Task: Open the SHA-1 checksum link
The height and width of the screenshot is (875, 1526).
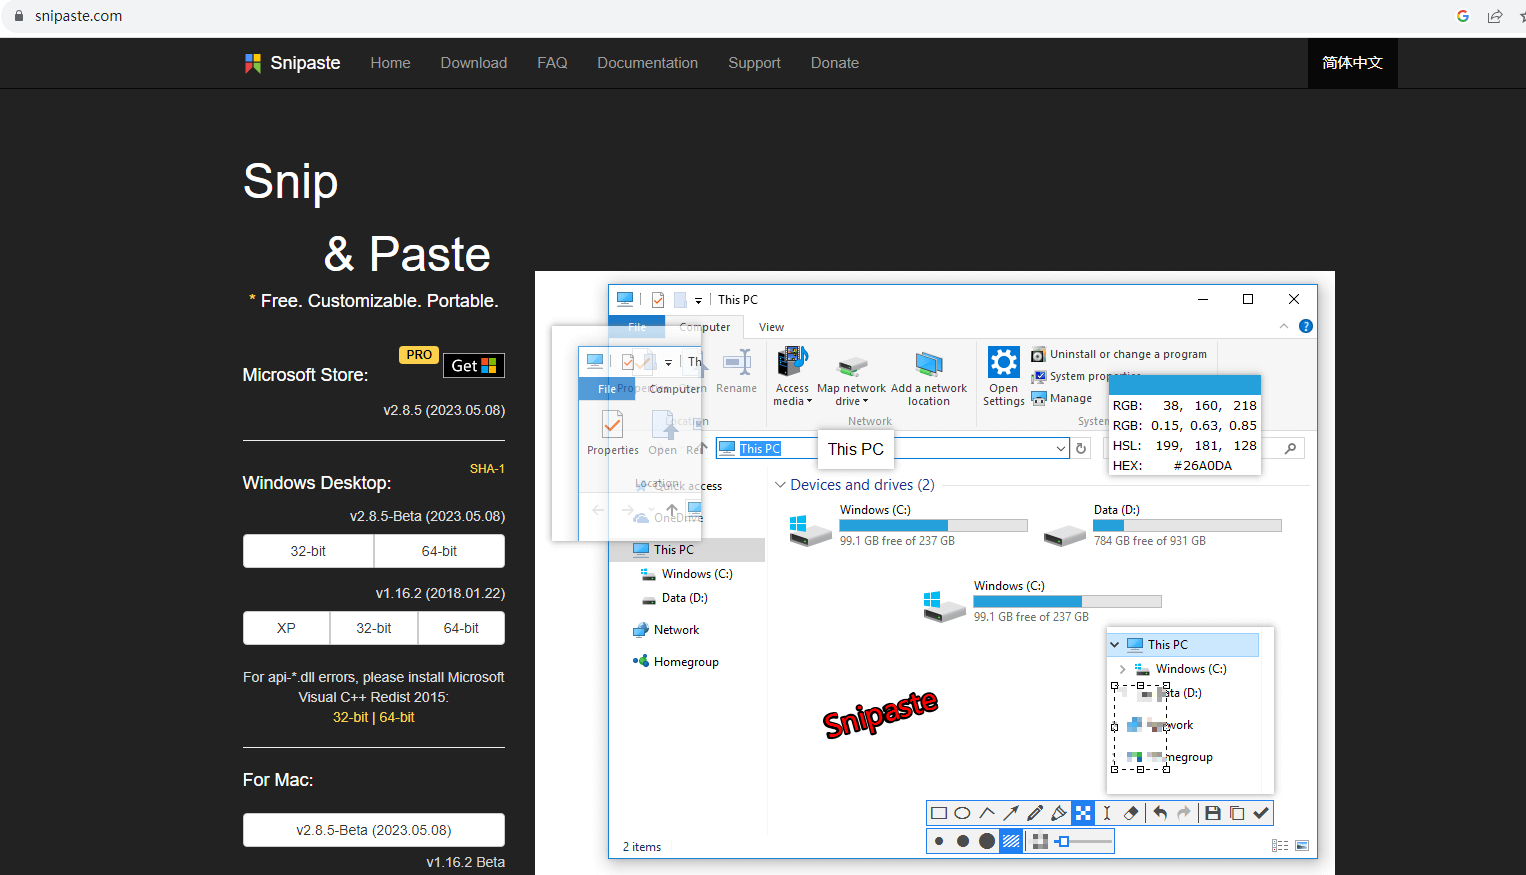Action: [487, 469]
